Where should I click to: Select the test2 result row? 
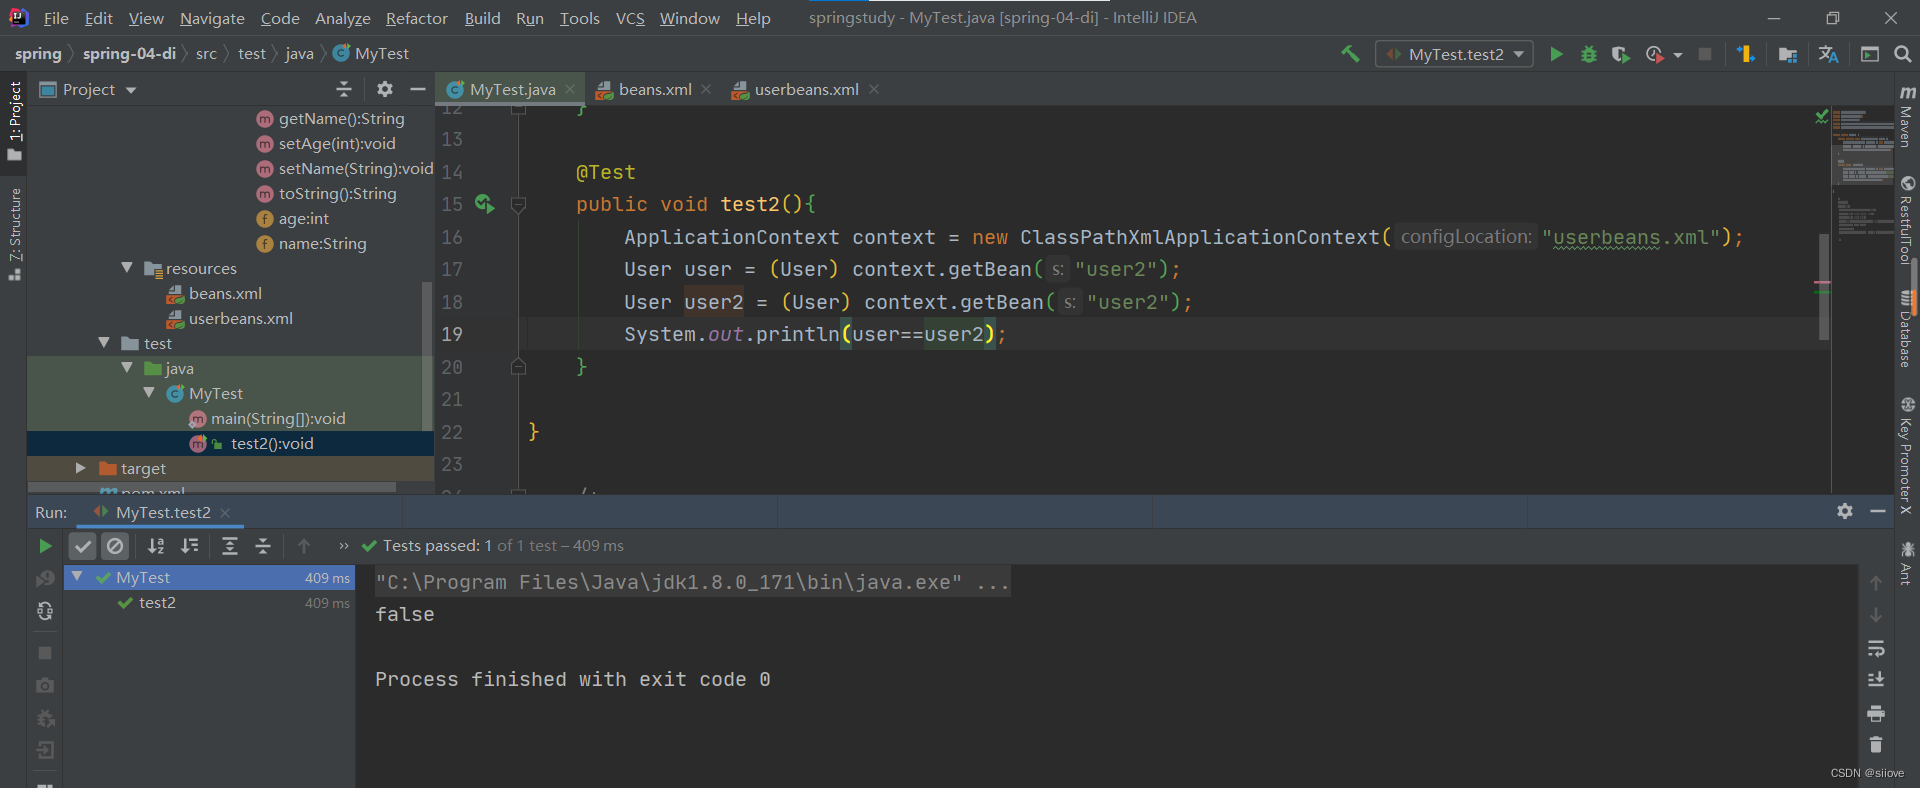click(x=209, y=603)
